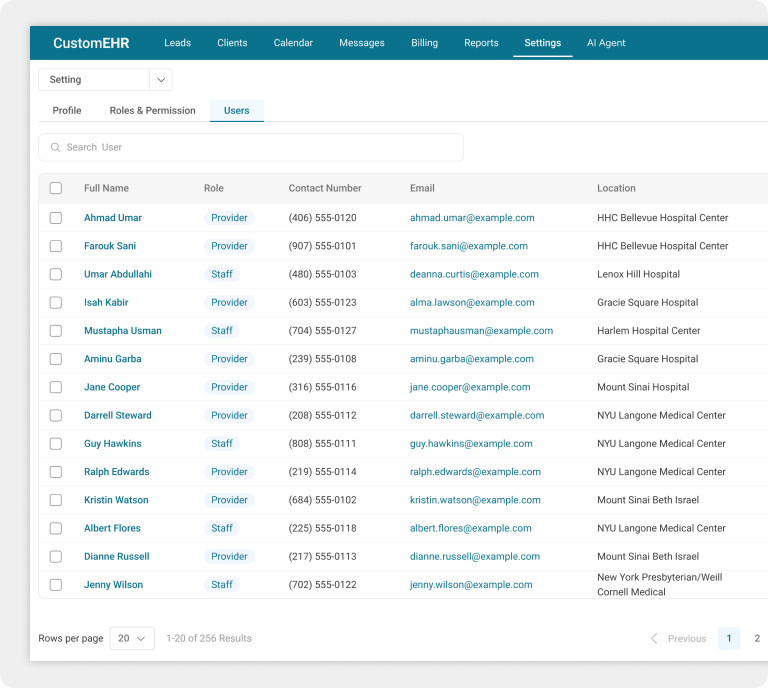The width and height of the screenshot is (768, 688).
Task: Click the Email column header
Action: (x=422, y=188)
